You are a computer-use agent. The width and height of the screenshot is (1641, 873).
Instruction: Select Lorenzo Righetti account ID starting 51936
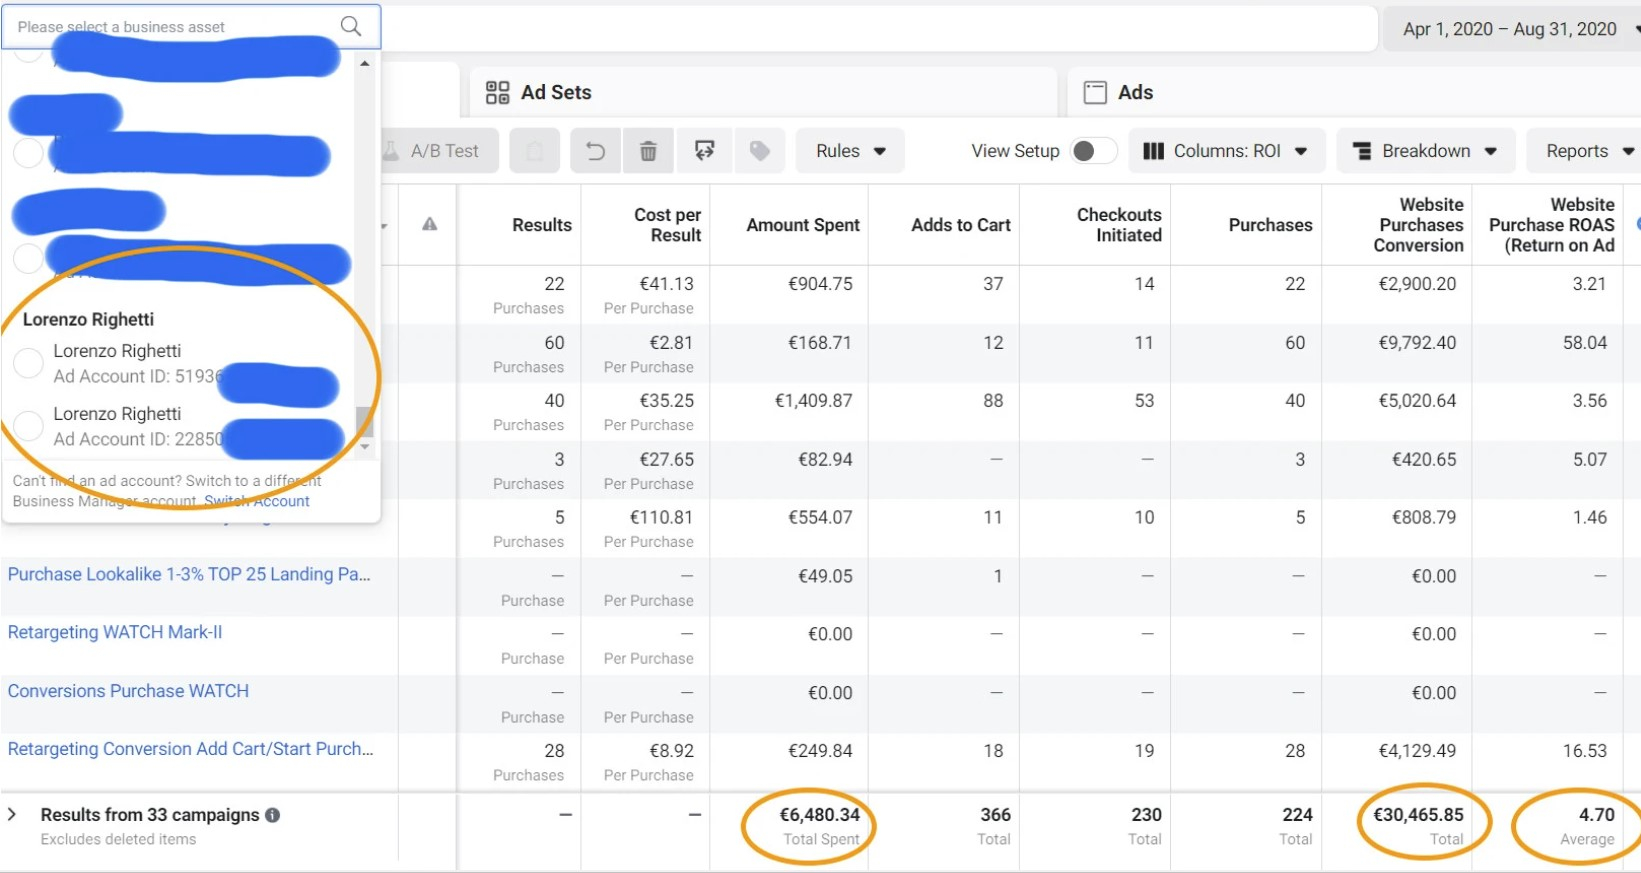28,363
